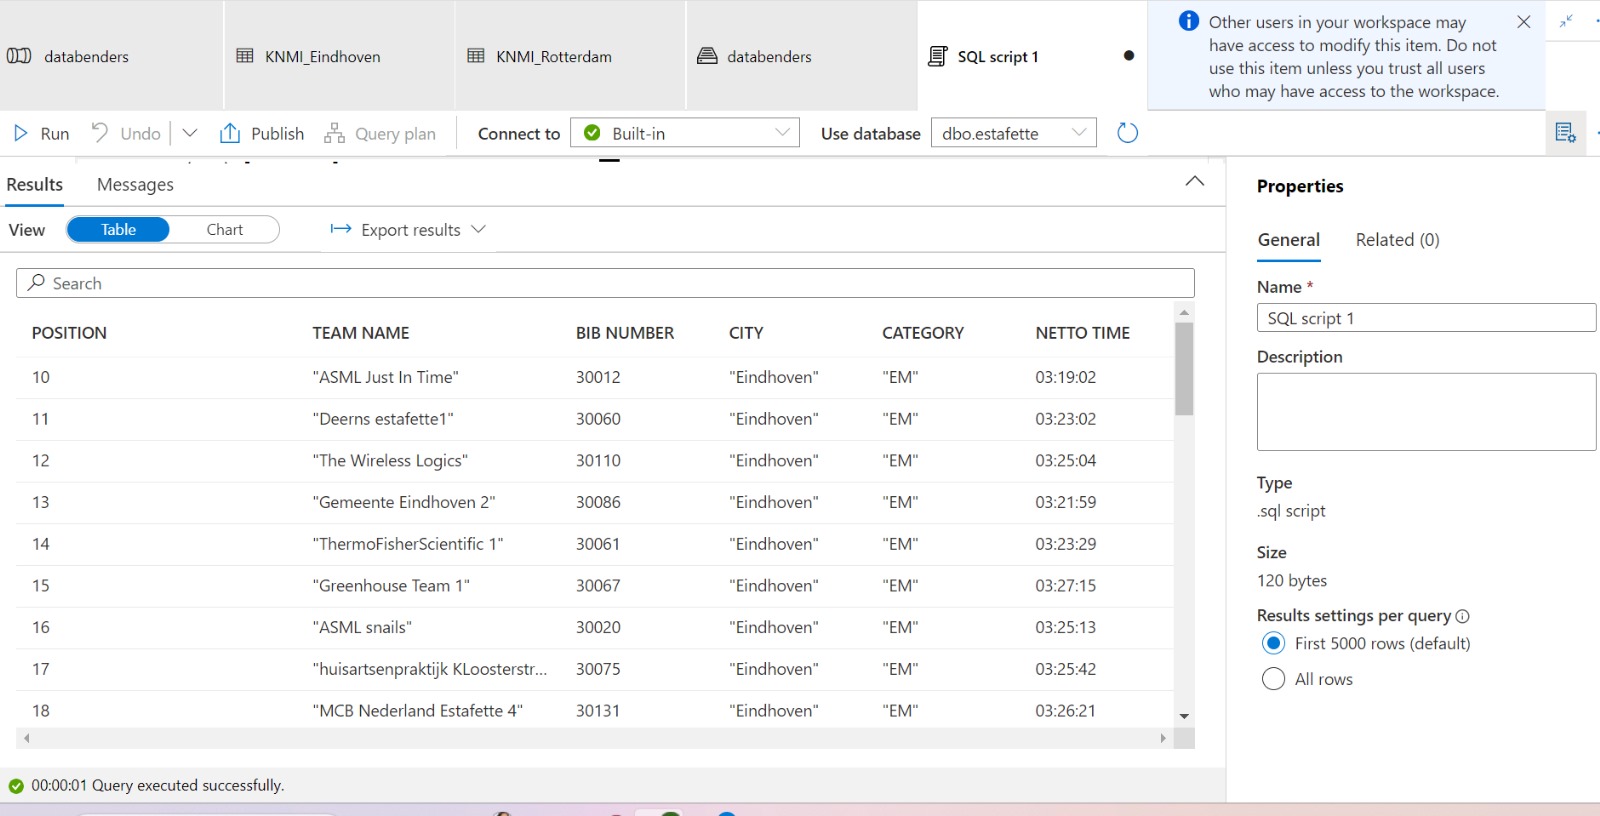Select the "ASML Just In Time" cell
The height and width of the screenshot is (816, 1600).
coord(385,377)
